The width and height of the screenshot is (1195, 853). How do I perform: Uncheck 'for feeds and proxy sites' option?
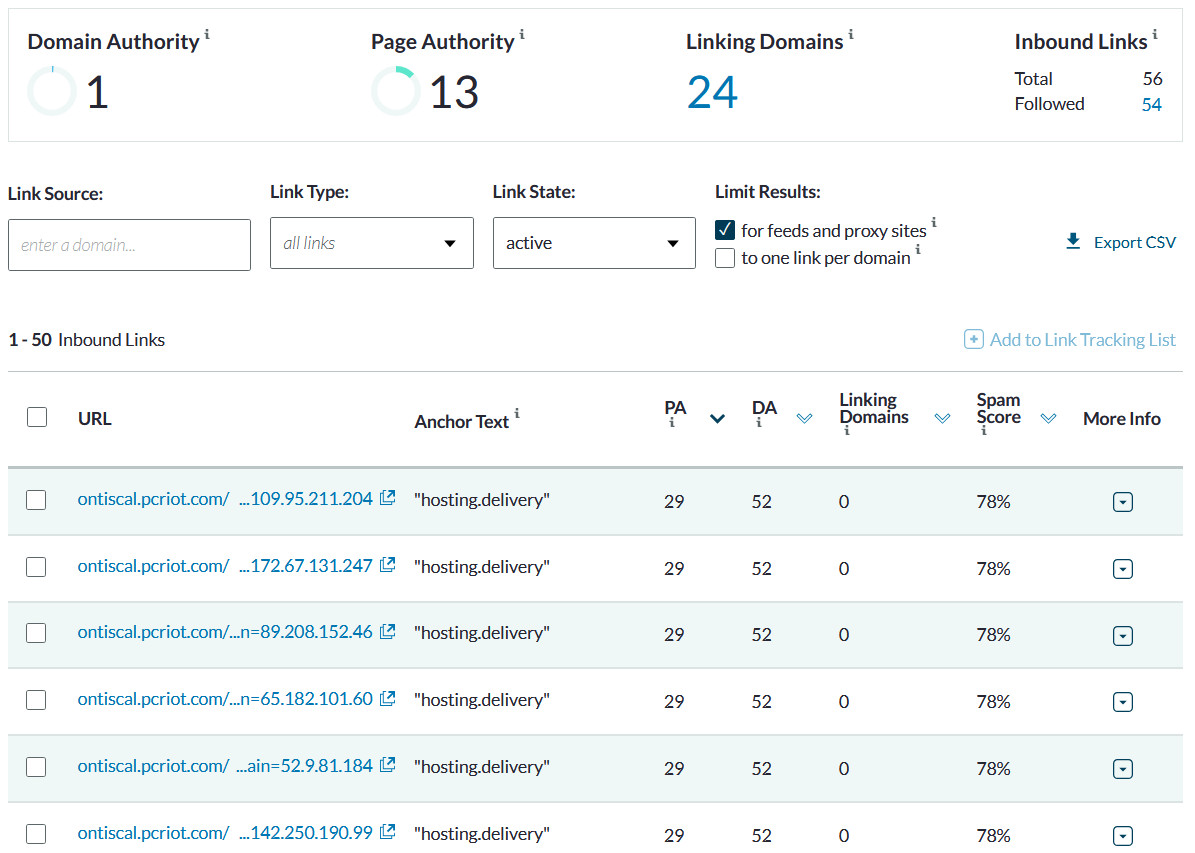pos(725,229)
